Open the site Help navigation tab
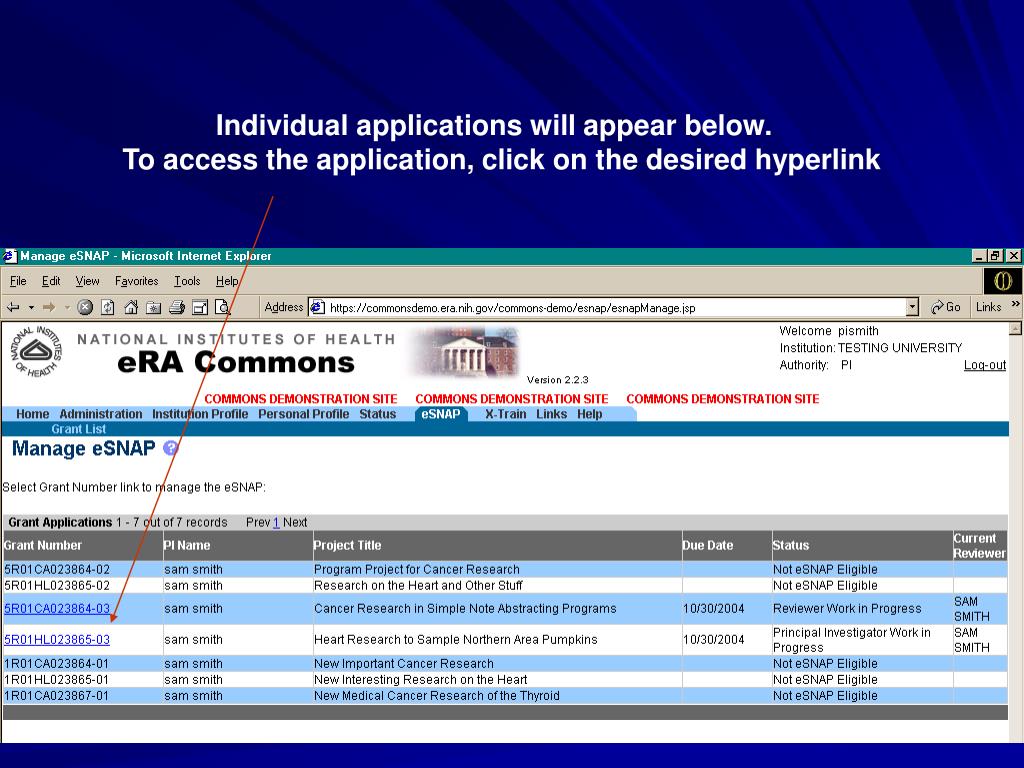Viewport: 1024px width, 768px height. point(589,414)
